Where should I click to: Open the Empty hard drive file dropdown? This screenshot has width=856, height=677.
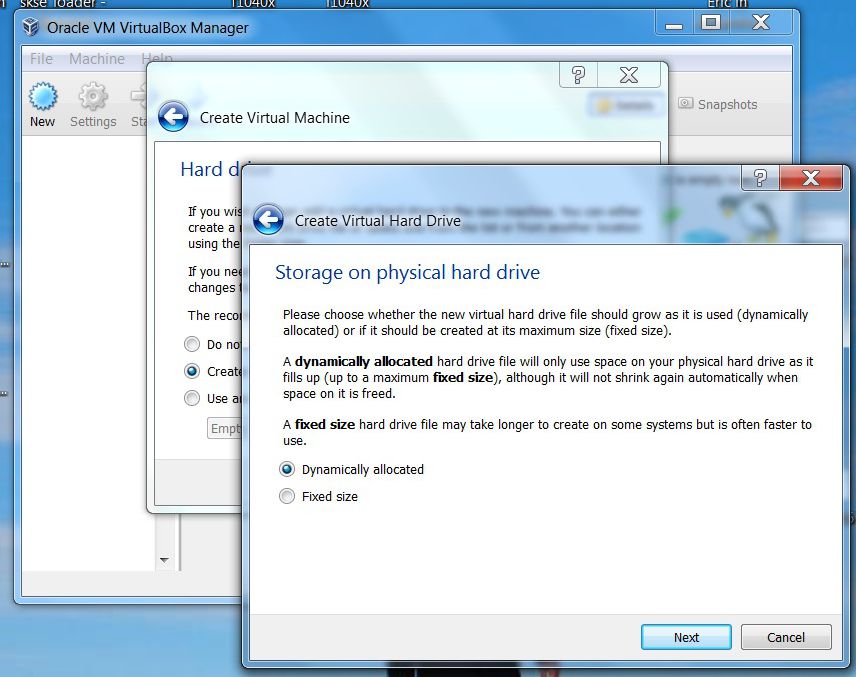[224, 428]
